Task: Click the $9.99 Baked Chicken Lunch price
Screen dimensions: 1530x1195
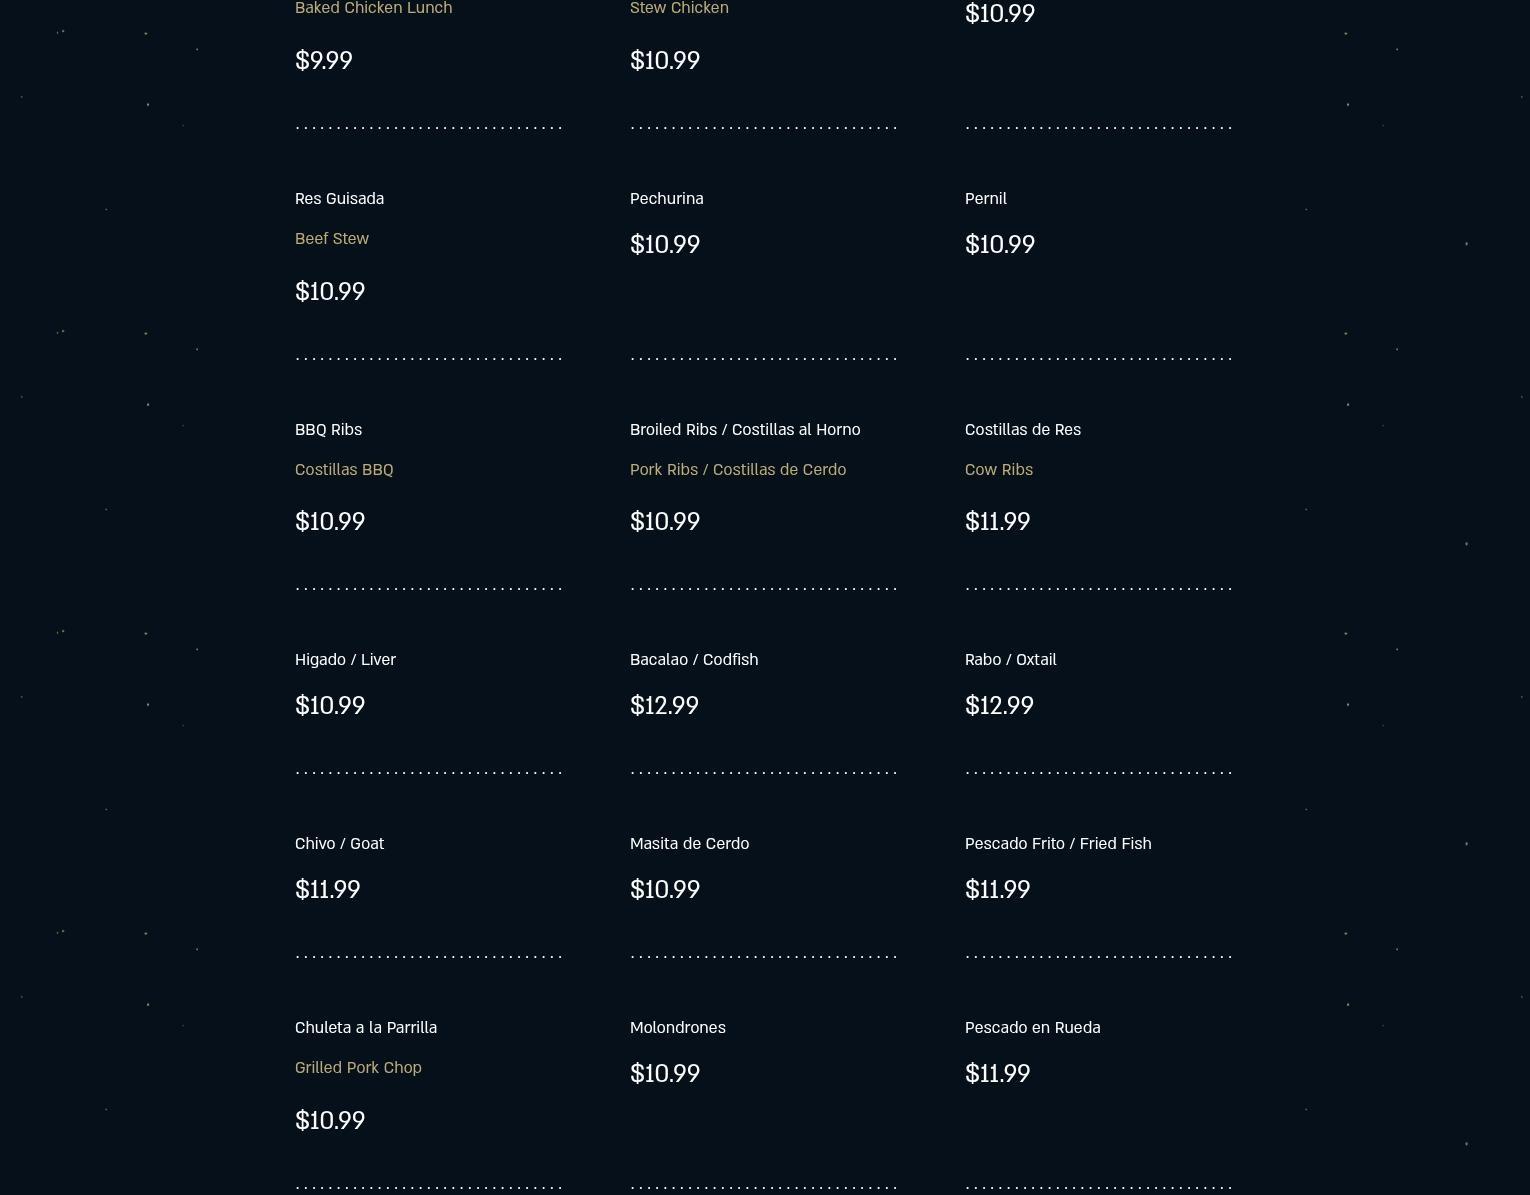Action: [x=323, y=60]
